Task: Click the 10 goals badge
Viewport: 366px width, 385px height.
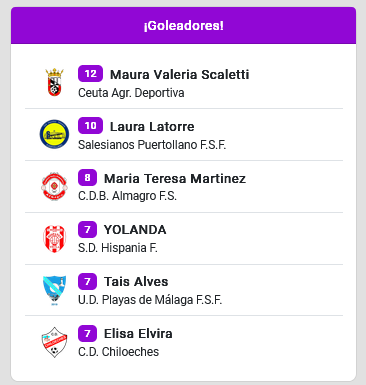Action: 90,126
